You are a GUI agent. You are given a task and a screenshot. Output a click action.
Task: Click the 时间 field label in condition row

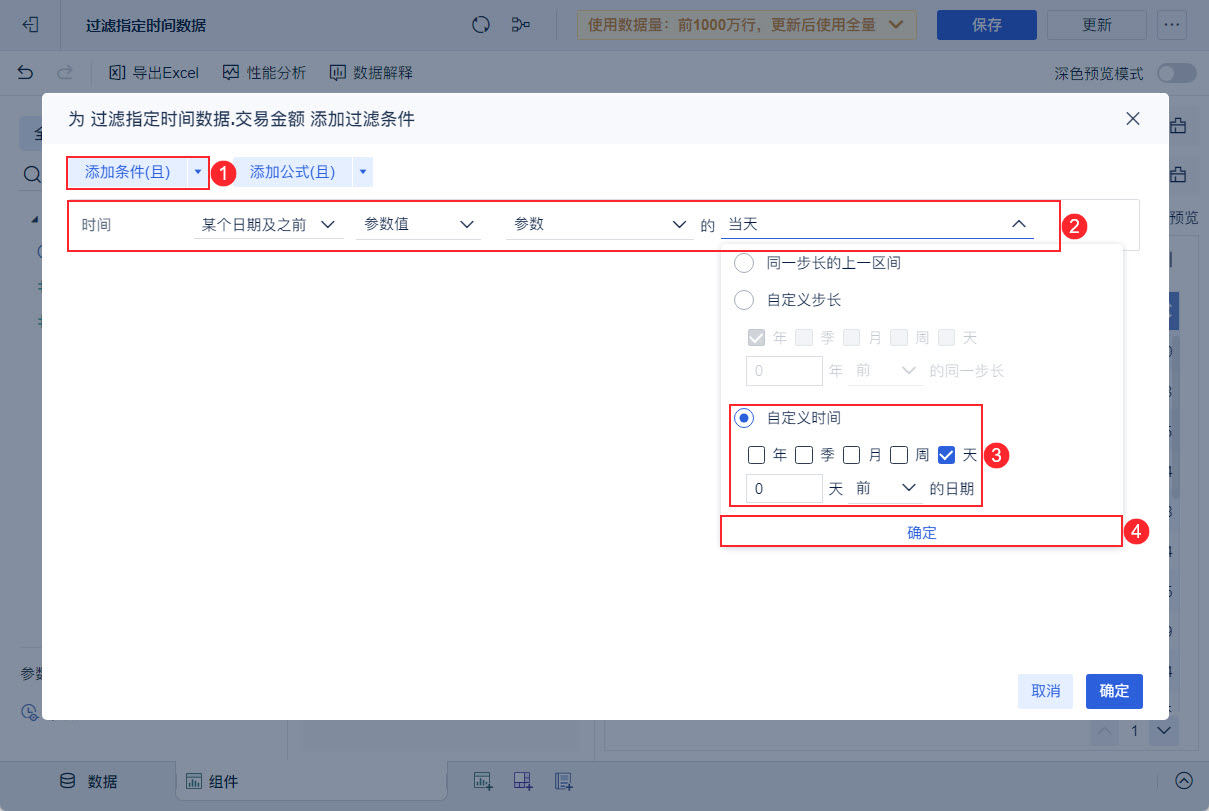[x=96, y=225]
